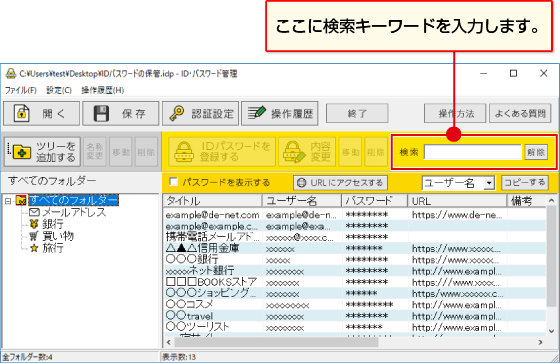Select the xxxxxネット銀行 row
Viewport: 560px width, 364px height.
355,271
